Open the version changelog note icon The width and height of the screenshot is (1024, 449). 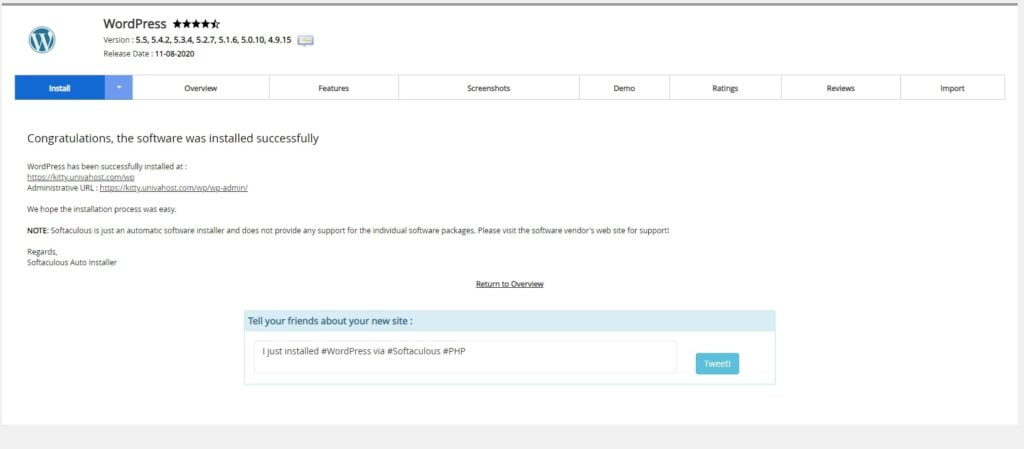click(306, 40)
